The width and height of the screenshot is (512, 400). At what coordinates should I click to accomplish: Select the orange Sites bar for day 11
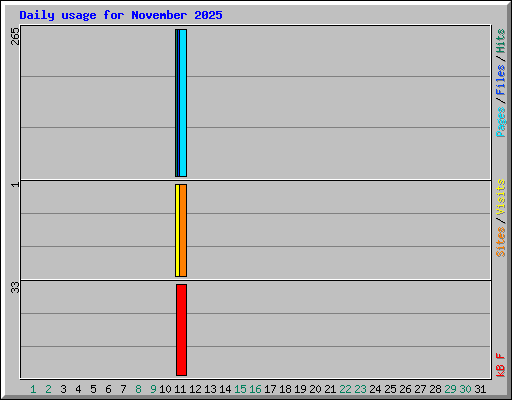pos(183,230)
